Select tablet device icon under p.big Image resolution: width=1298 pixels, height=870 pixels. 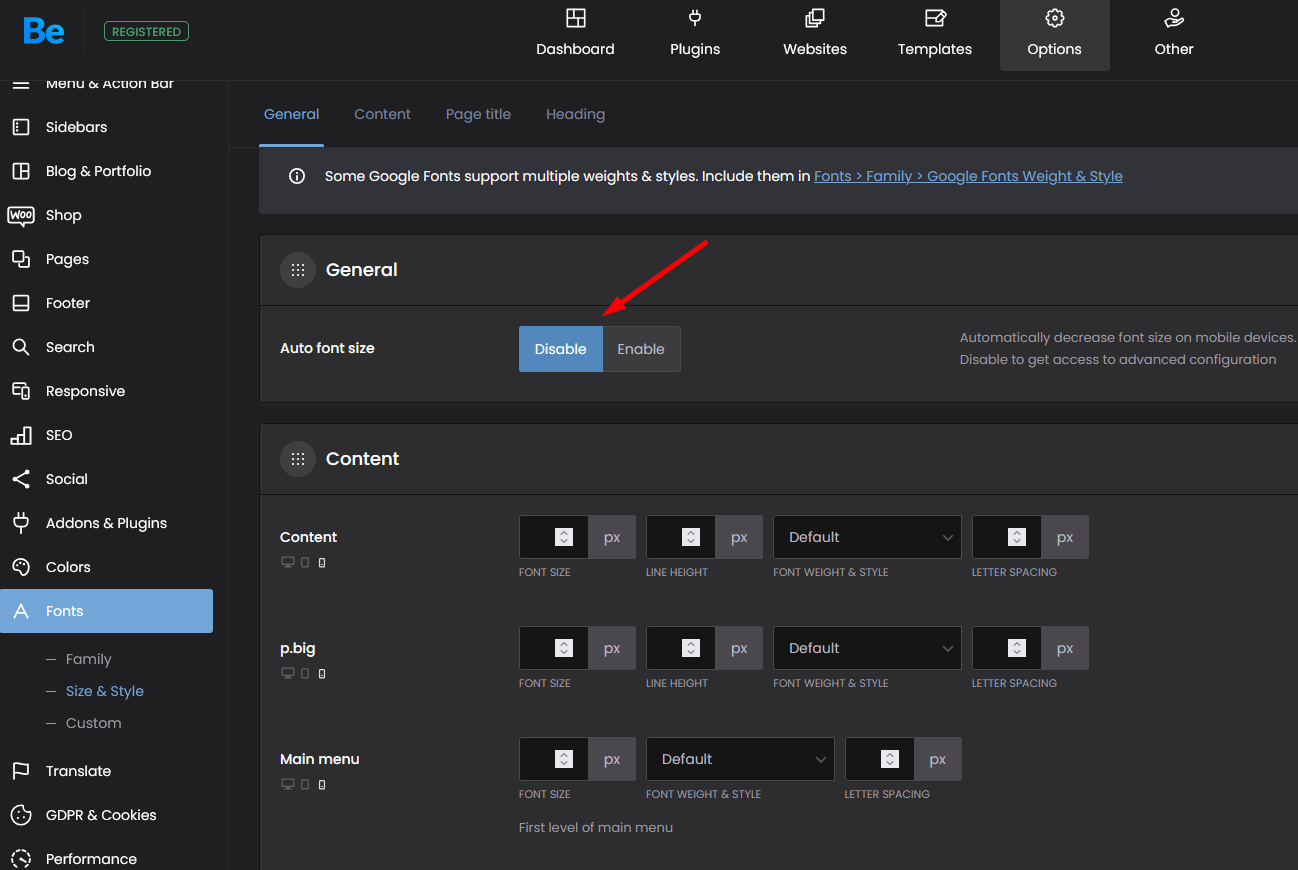[306, 674]
